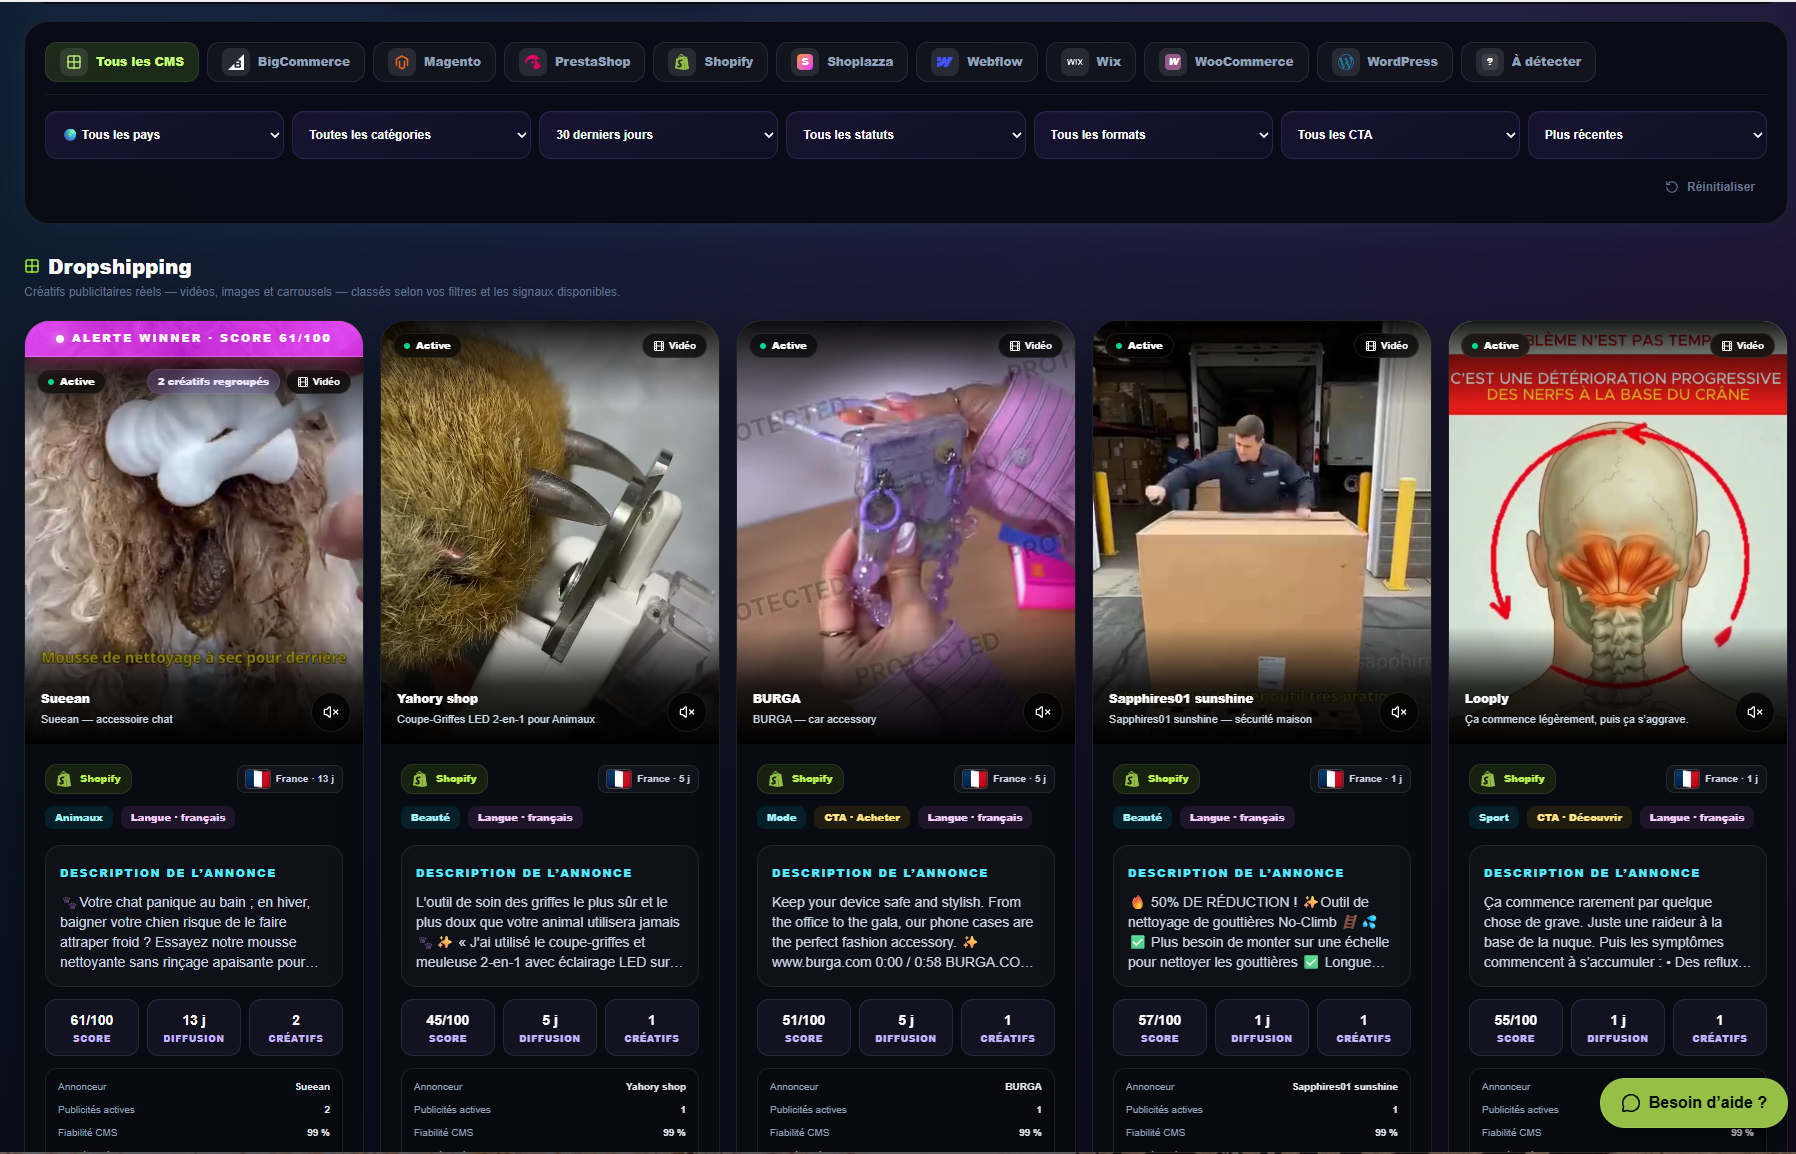The image size is (1796, 1154).
Task: Unmute the Sapphires01 sunshine video ad
Action: click(x=1399, y=712)
